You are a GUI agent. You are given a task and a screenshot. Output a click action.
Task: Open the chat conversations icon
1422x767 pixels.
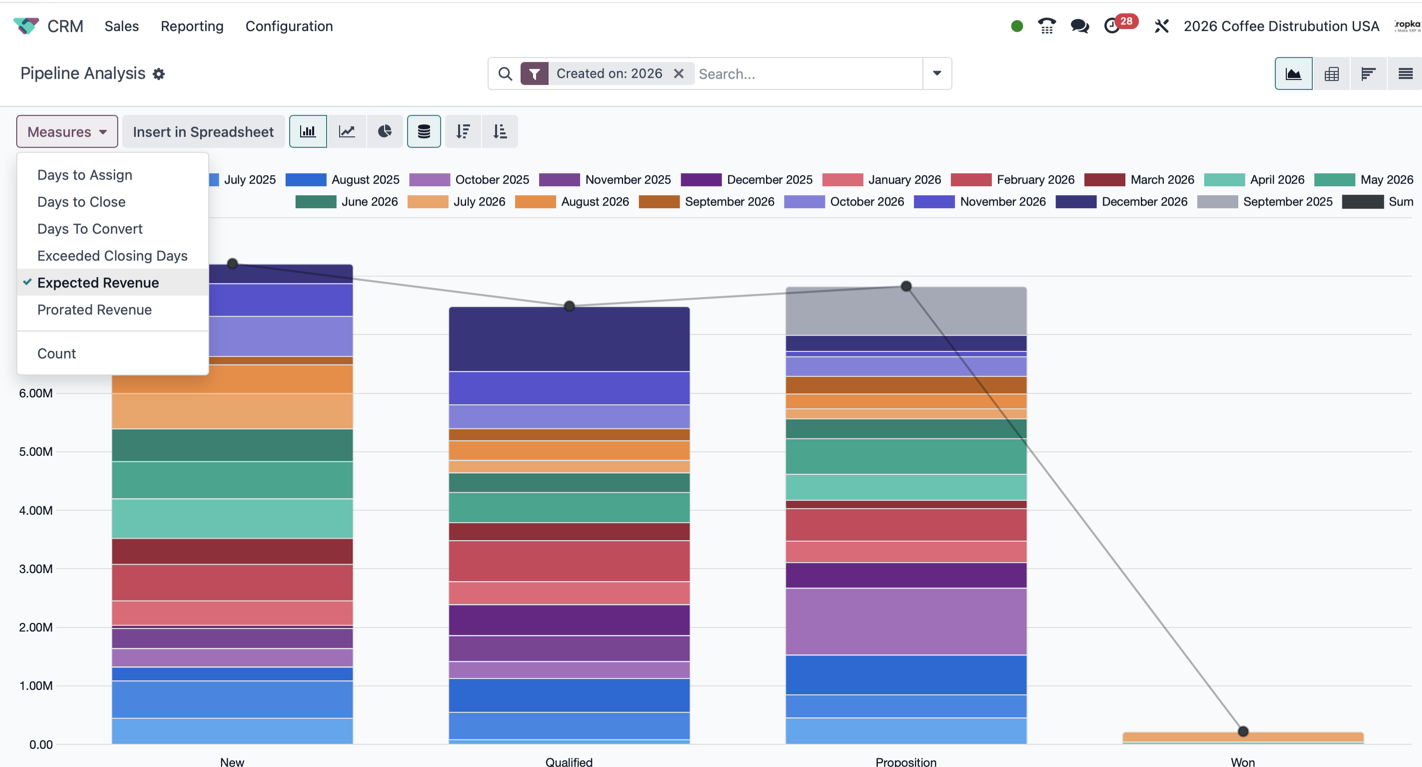click(1080, 26)
